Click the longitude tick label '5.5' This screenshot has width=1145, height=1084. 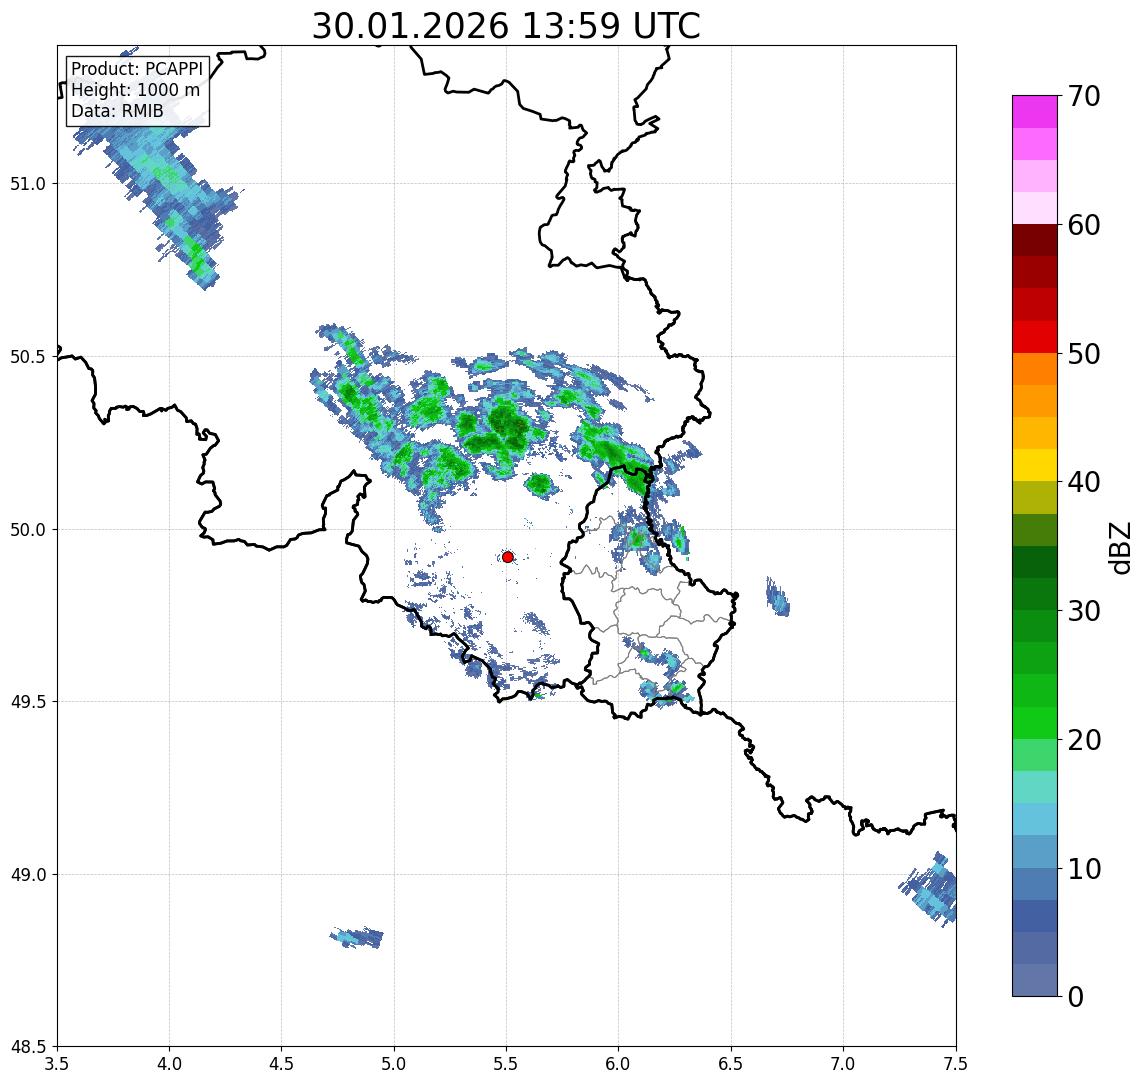point(507,1064)
